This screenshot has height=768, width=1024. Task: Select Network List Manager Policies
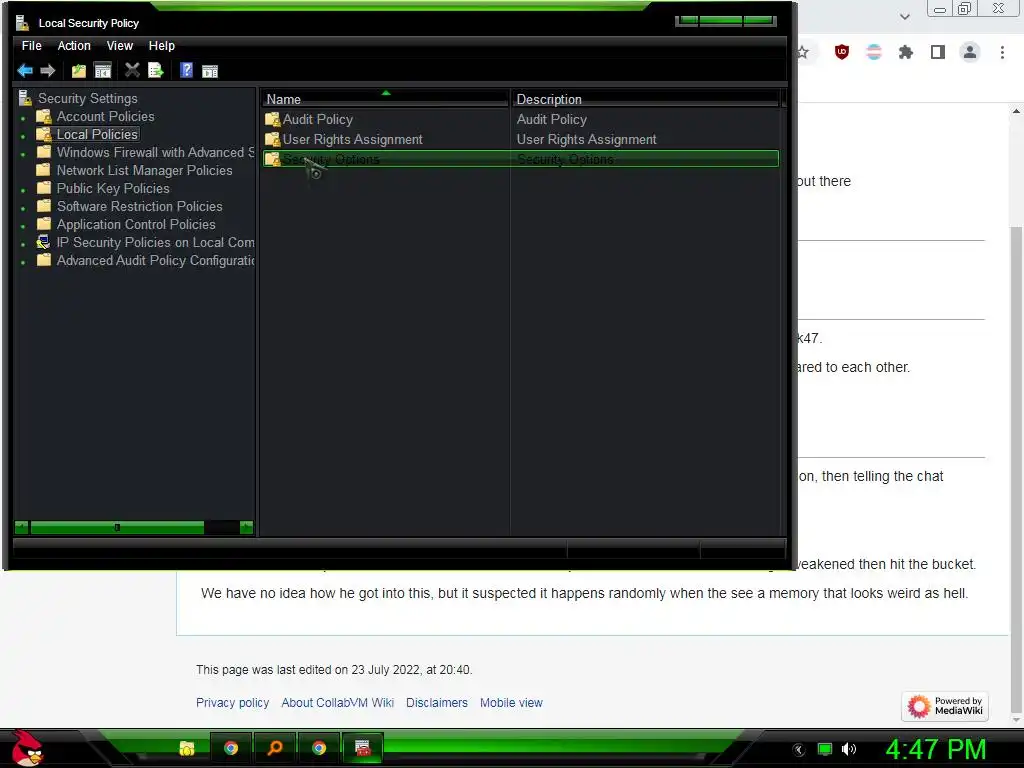[x=144, y=170]
